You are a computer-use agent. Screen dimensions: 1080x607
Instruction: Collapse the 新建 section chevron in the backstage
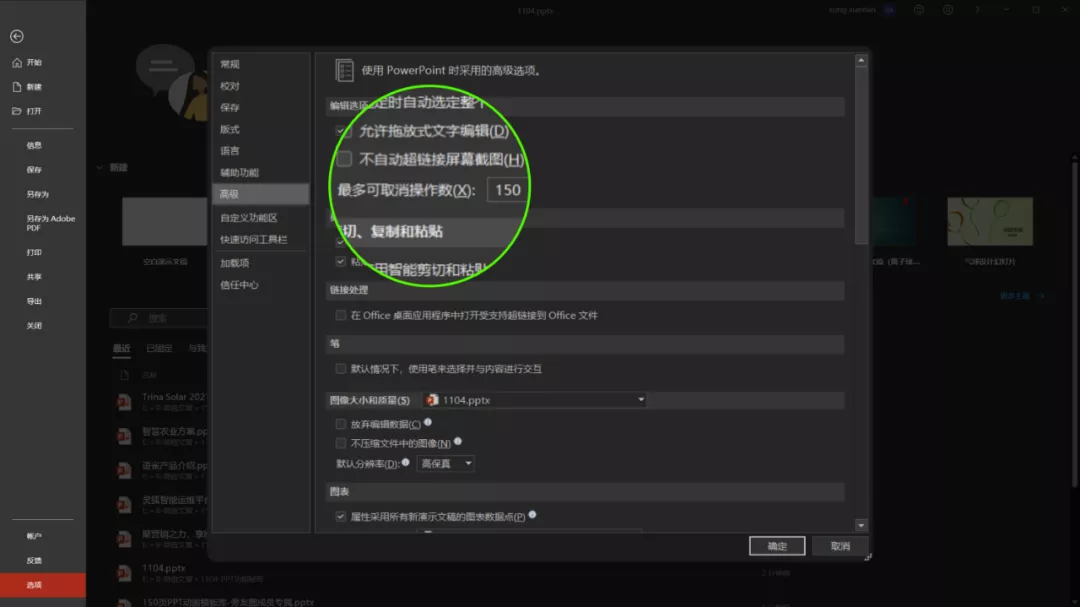tap(100, 167)
